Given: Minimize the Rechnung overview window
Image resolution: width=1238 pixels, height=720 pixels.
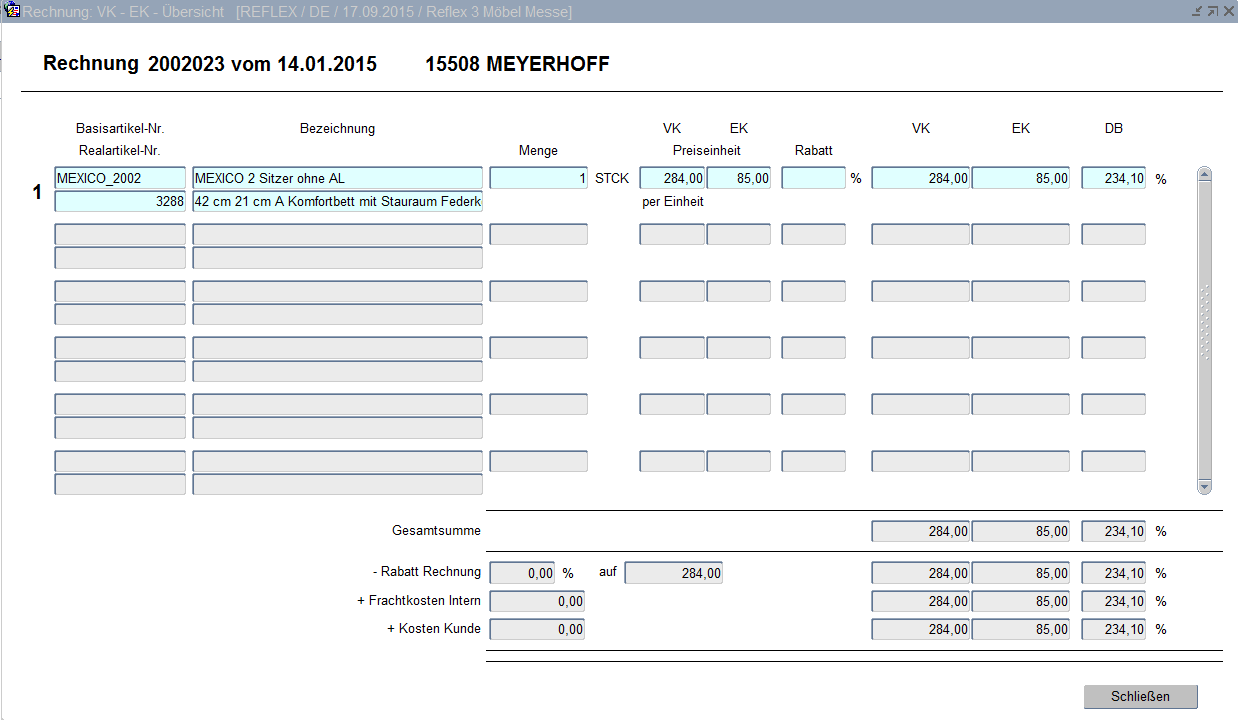Looking at the screenshot, I should [x=1196, y=11].
